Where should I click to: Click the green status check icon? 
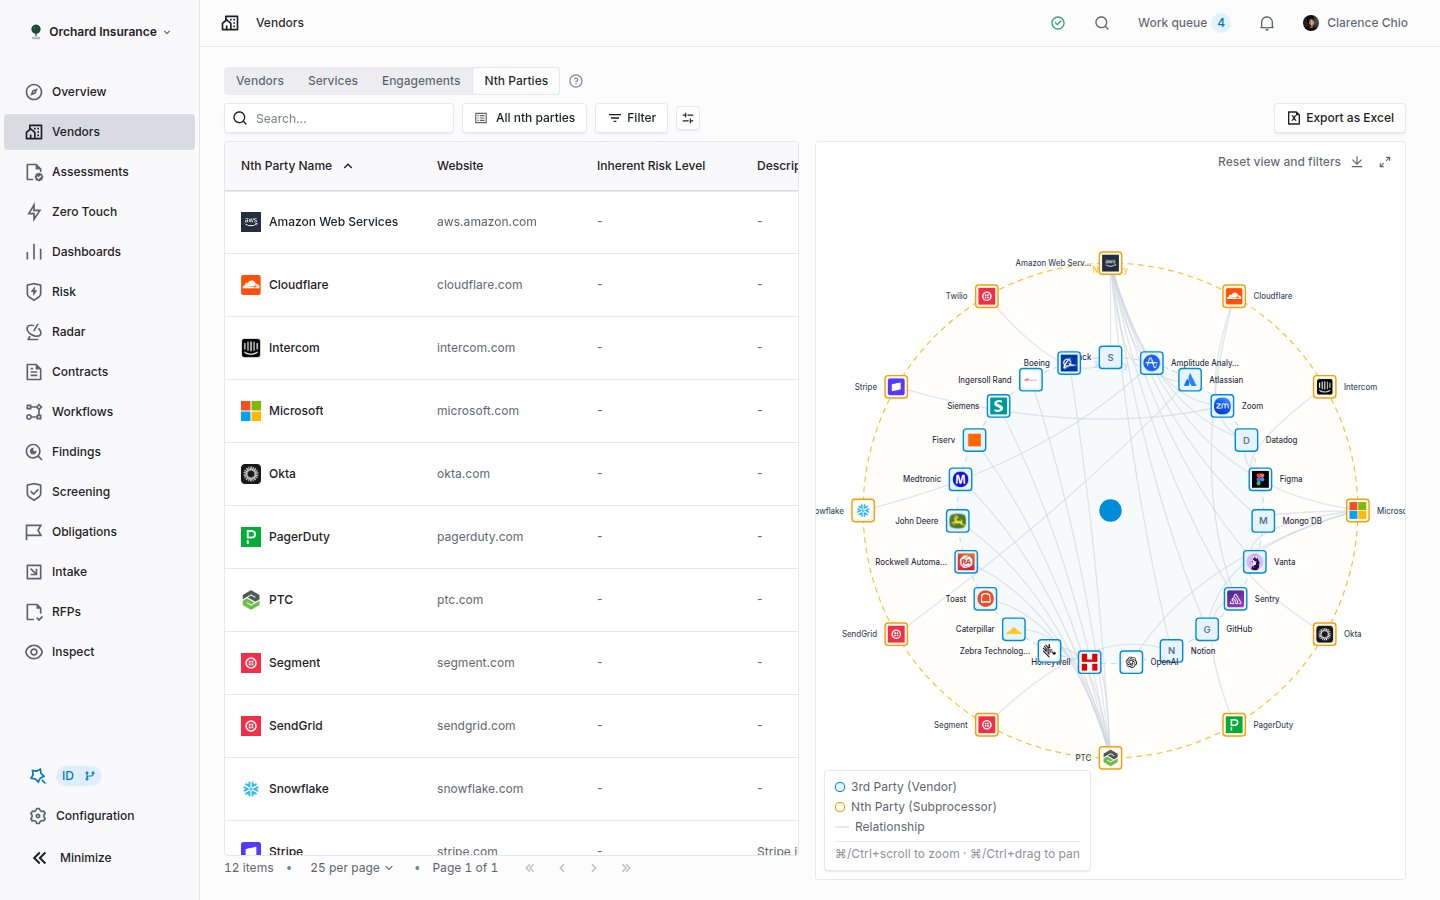click(x=1058, y=23)
